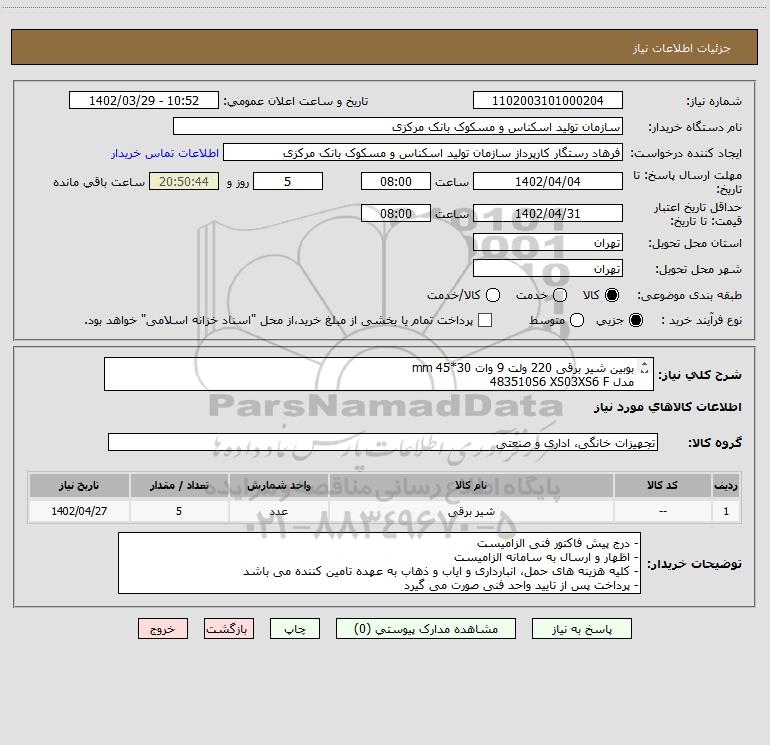Click the unit cell عدد
The height and width of the screenshot is (745, 770).
(x=278, y=511)
